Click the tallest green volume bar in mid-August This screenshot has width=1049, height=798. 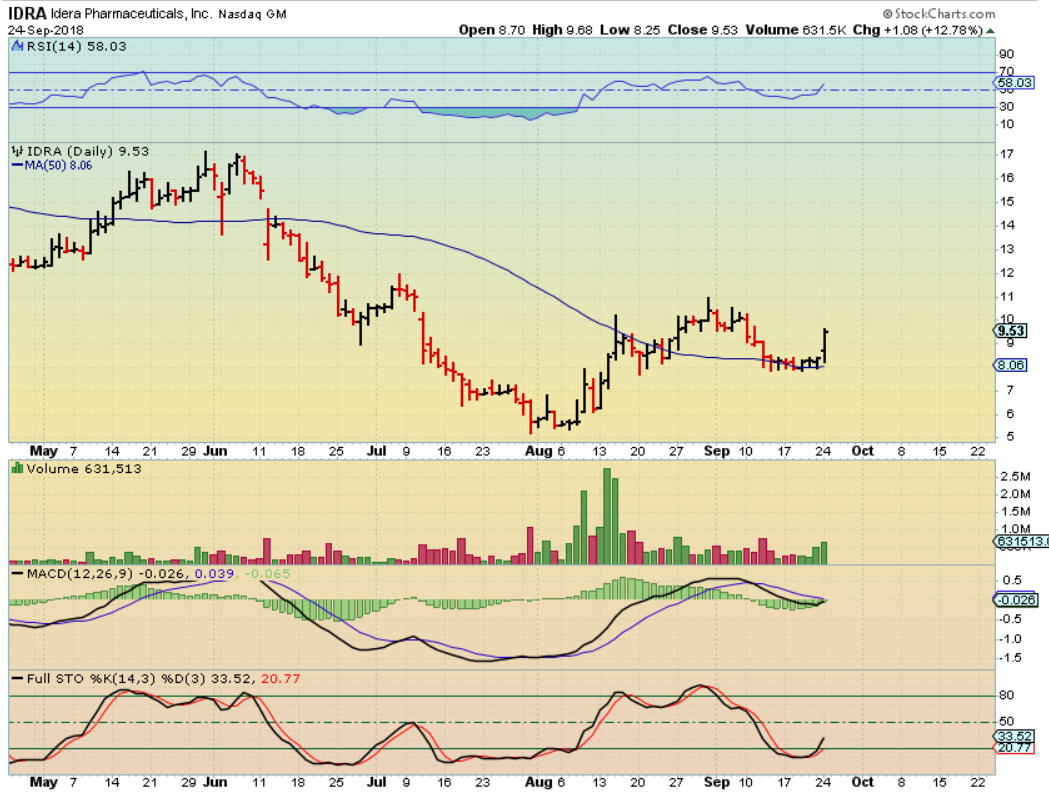pyautogui.click(x=607, y=516)
